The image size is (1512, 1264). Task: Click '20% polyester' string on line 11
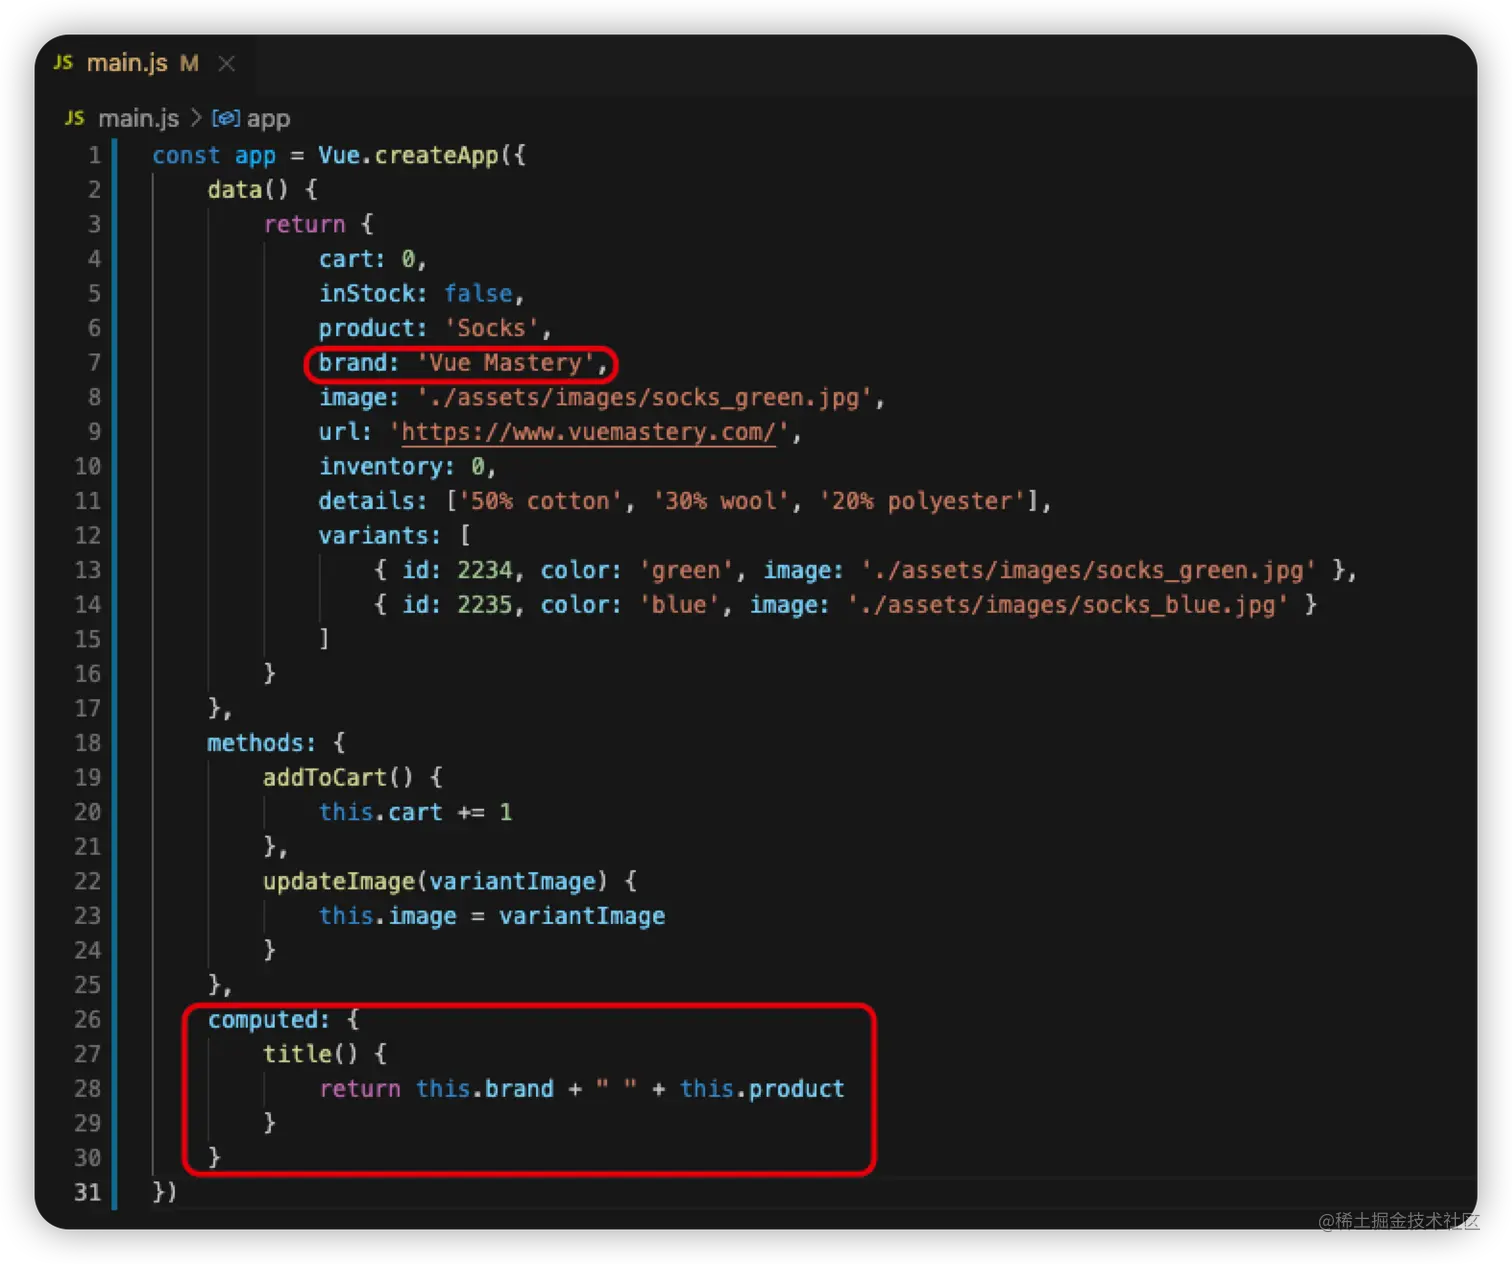923,501
